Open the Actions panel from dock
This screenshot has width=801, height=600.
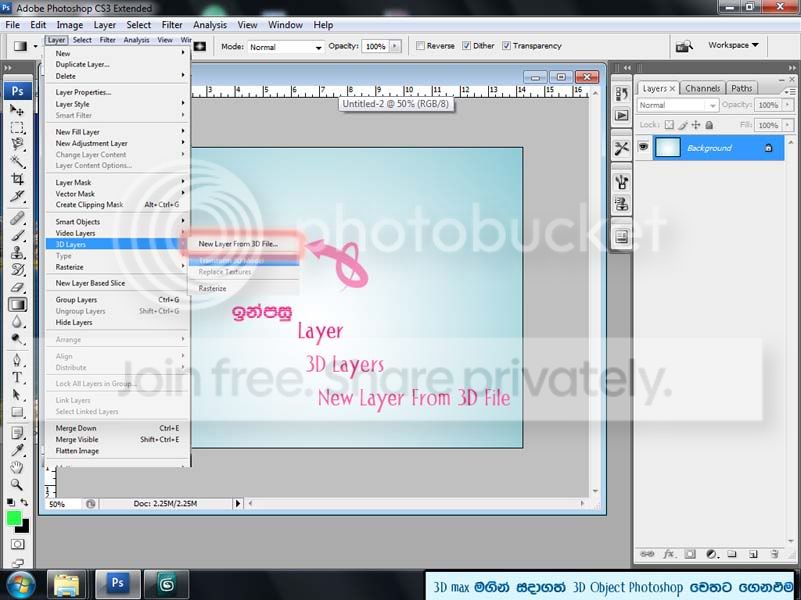(x=622, y=115)
